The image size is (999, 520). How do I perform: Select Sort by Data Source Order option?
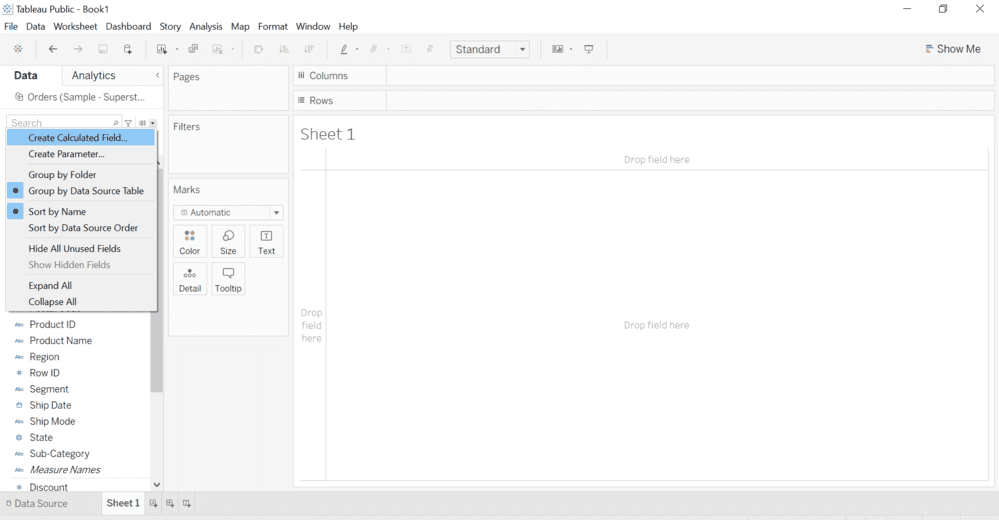(x=81, y=228)
